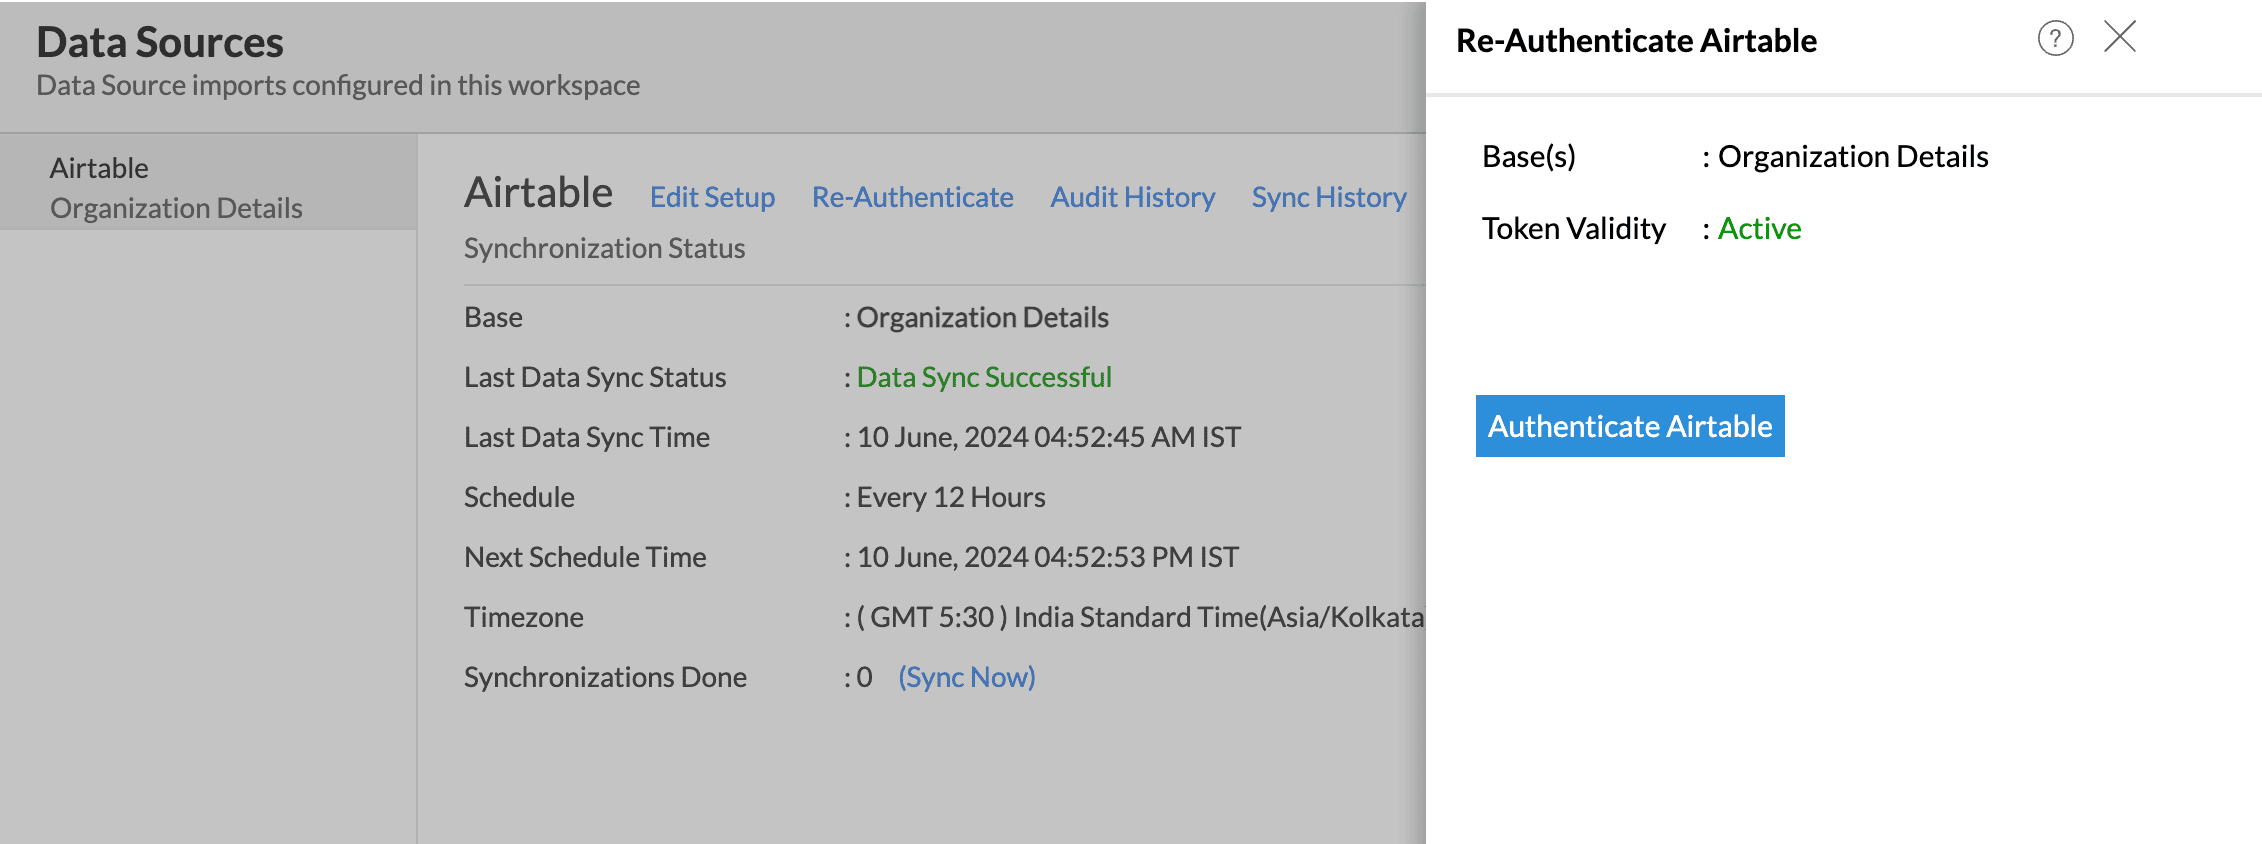Close the Re-Authenticate Airtable panel
This screenshot has width=2262, height=844.
(x=2119, y=37)
